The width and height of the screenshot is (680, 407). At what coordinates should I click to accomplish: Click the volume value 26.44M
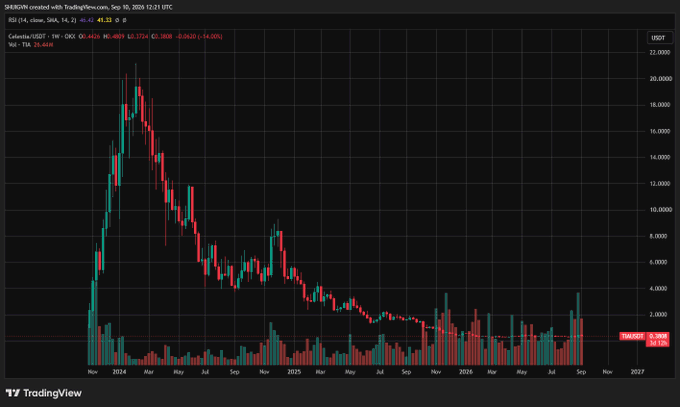point(43,45)
